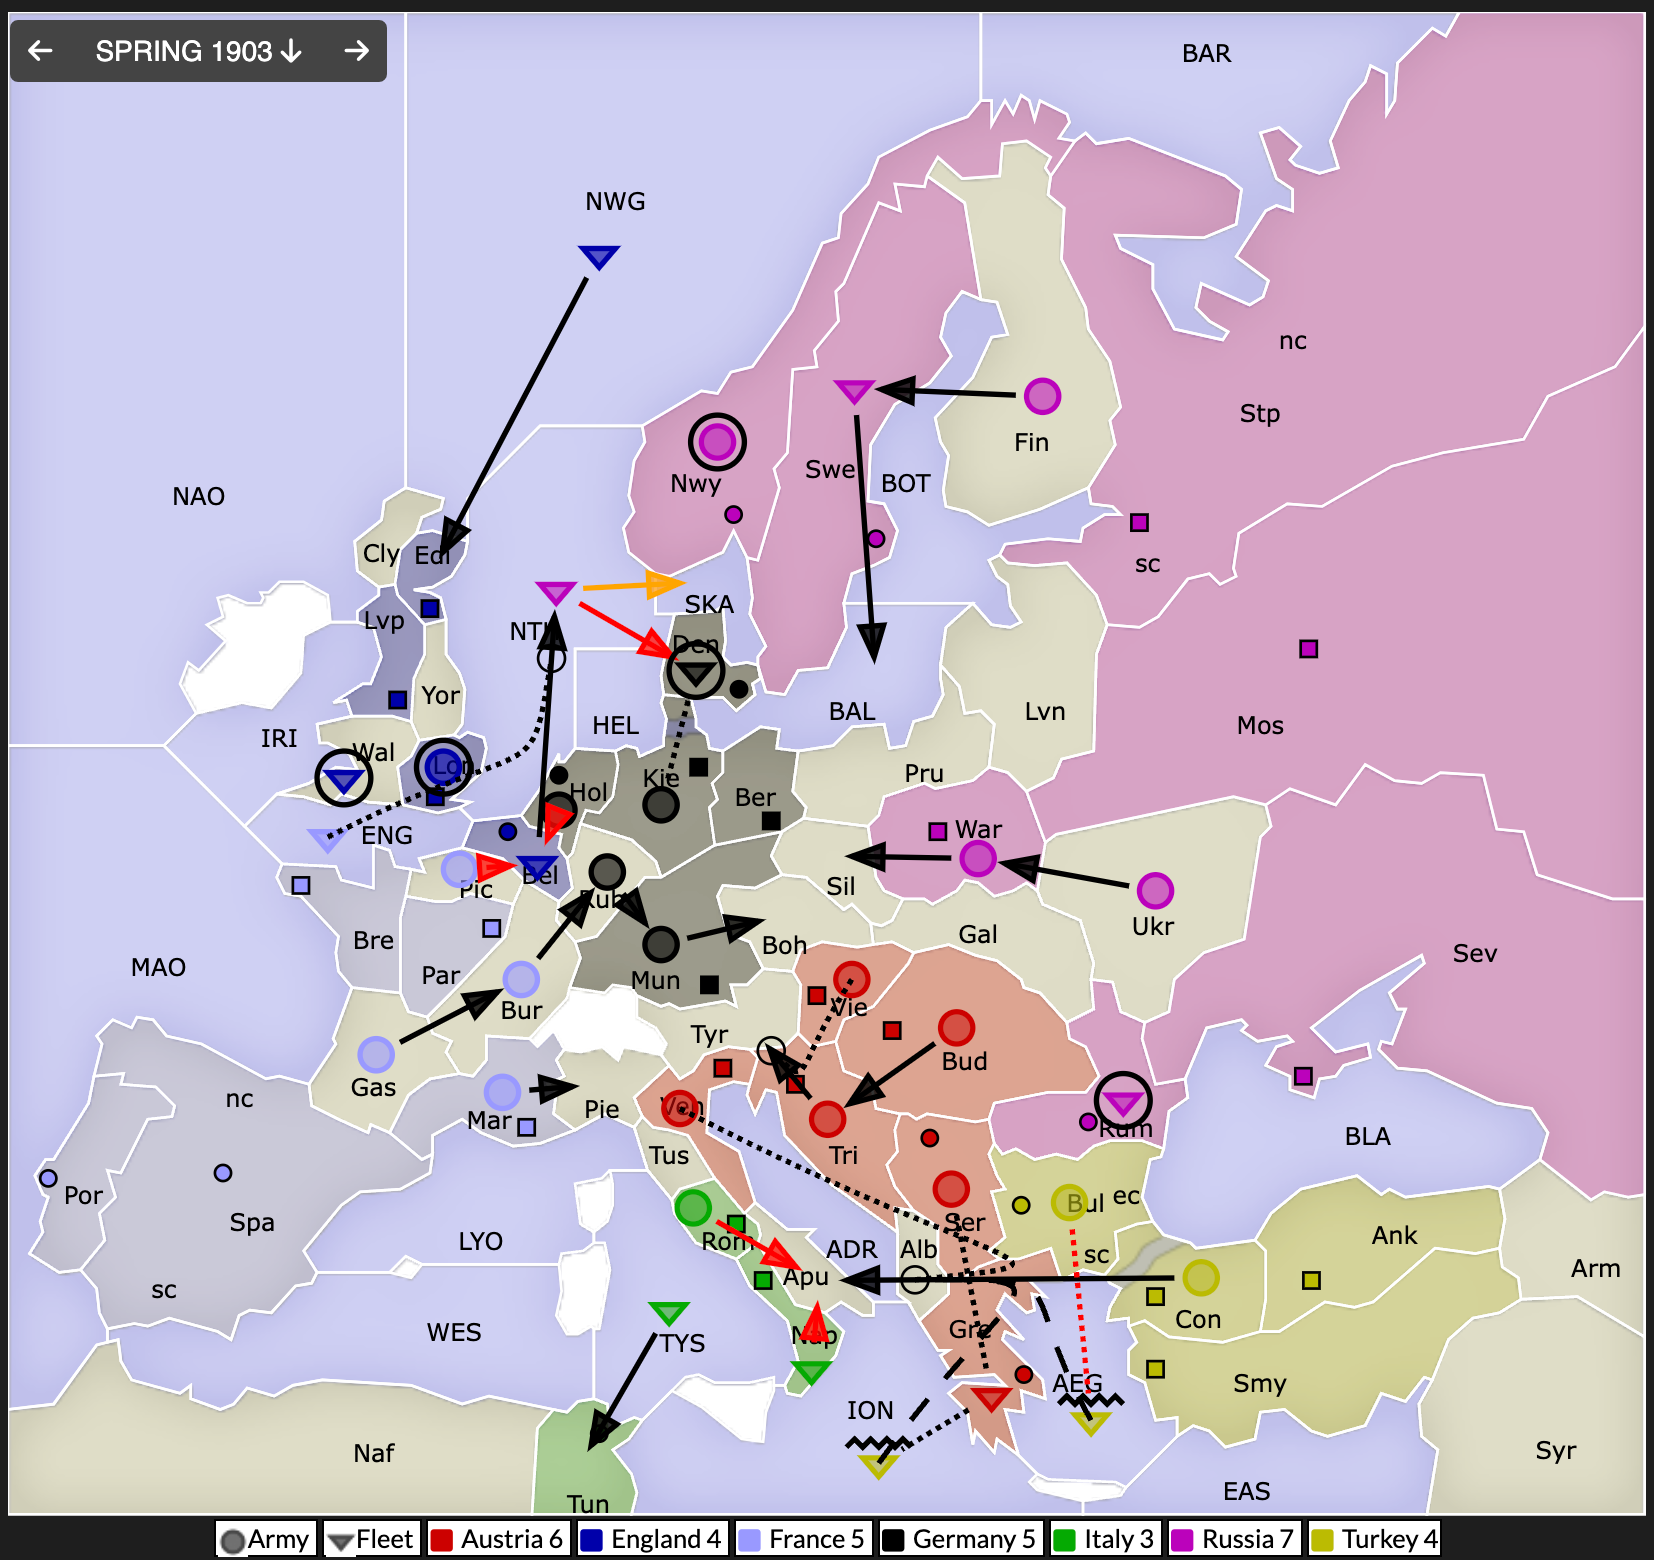
Task: Select the English fleet in NWG
Action: point(599,257)
